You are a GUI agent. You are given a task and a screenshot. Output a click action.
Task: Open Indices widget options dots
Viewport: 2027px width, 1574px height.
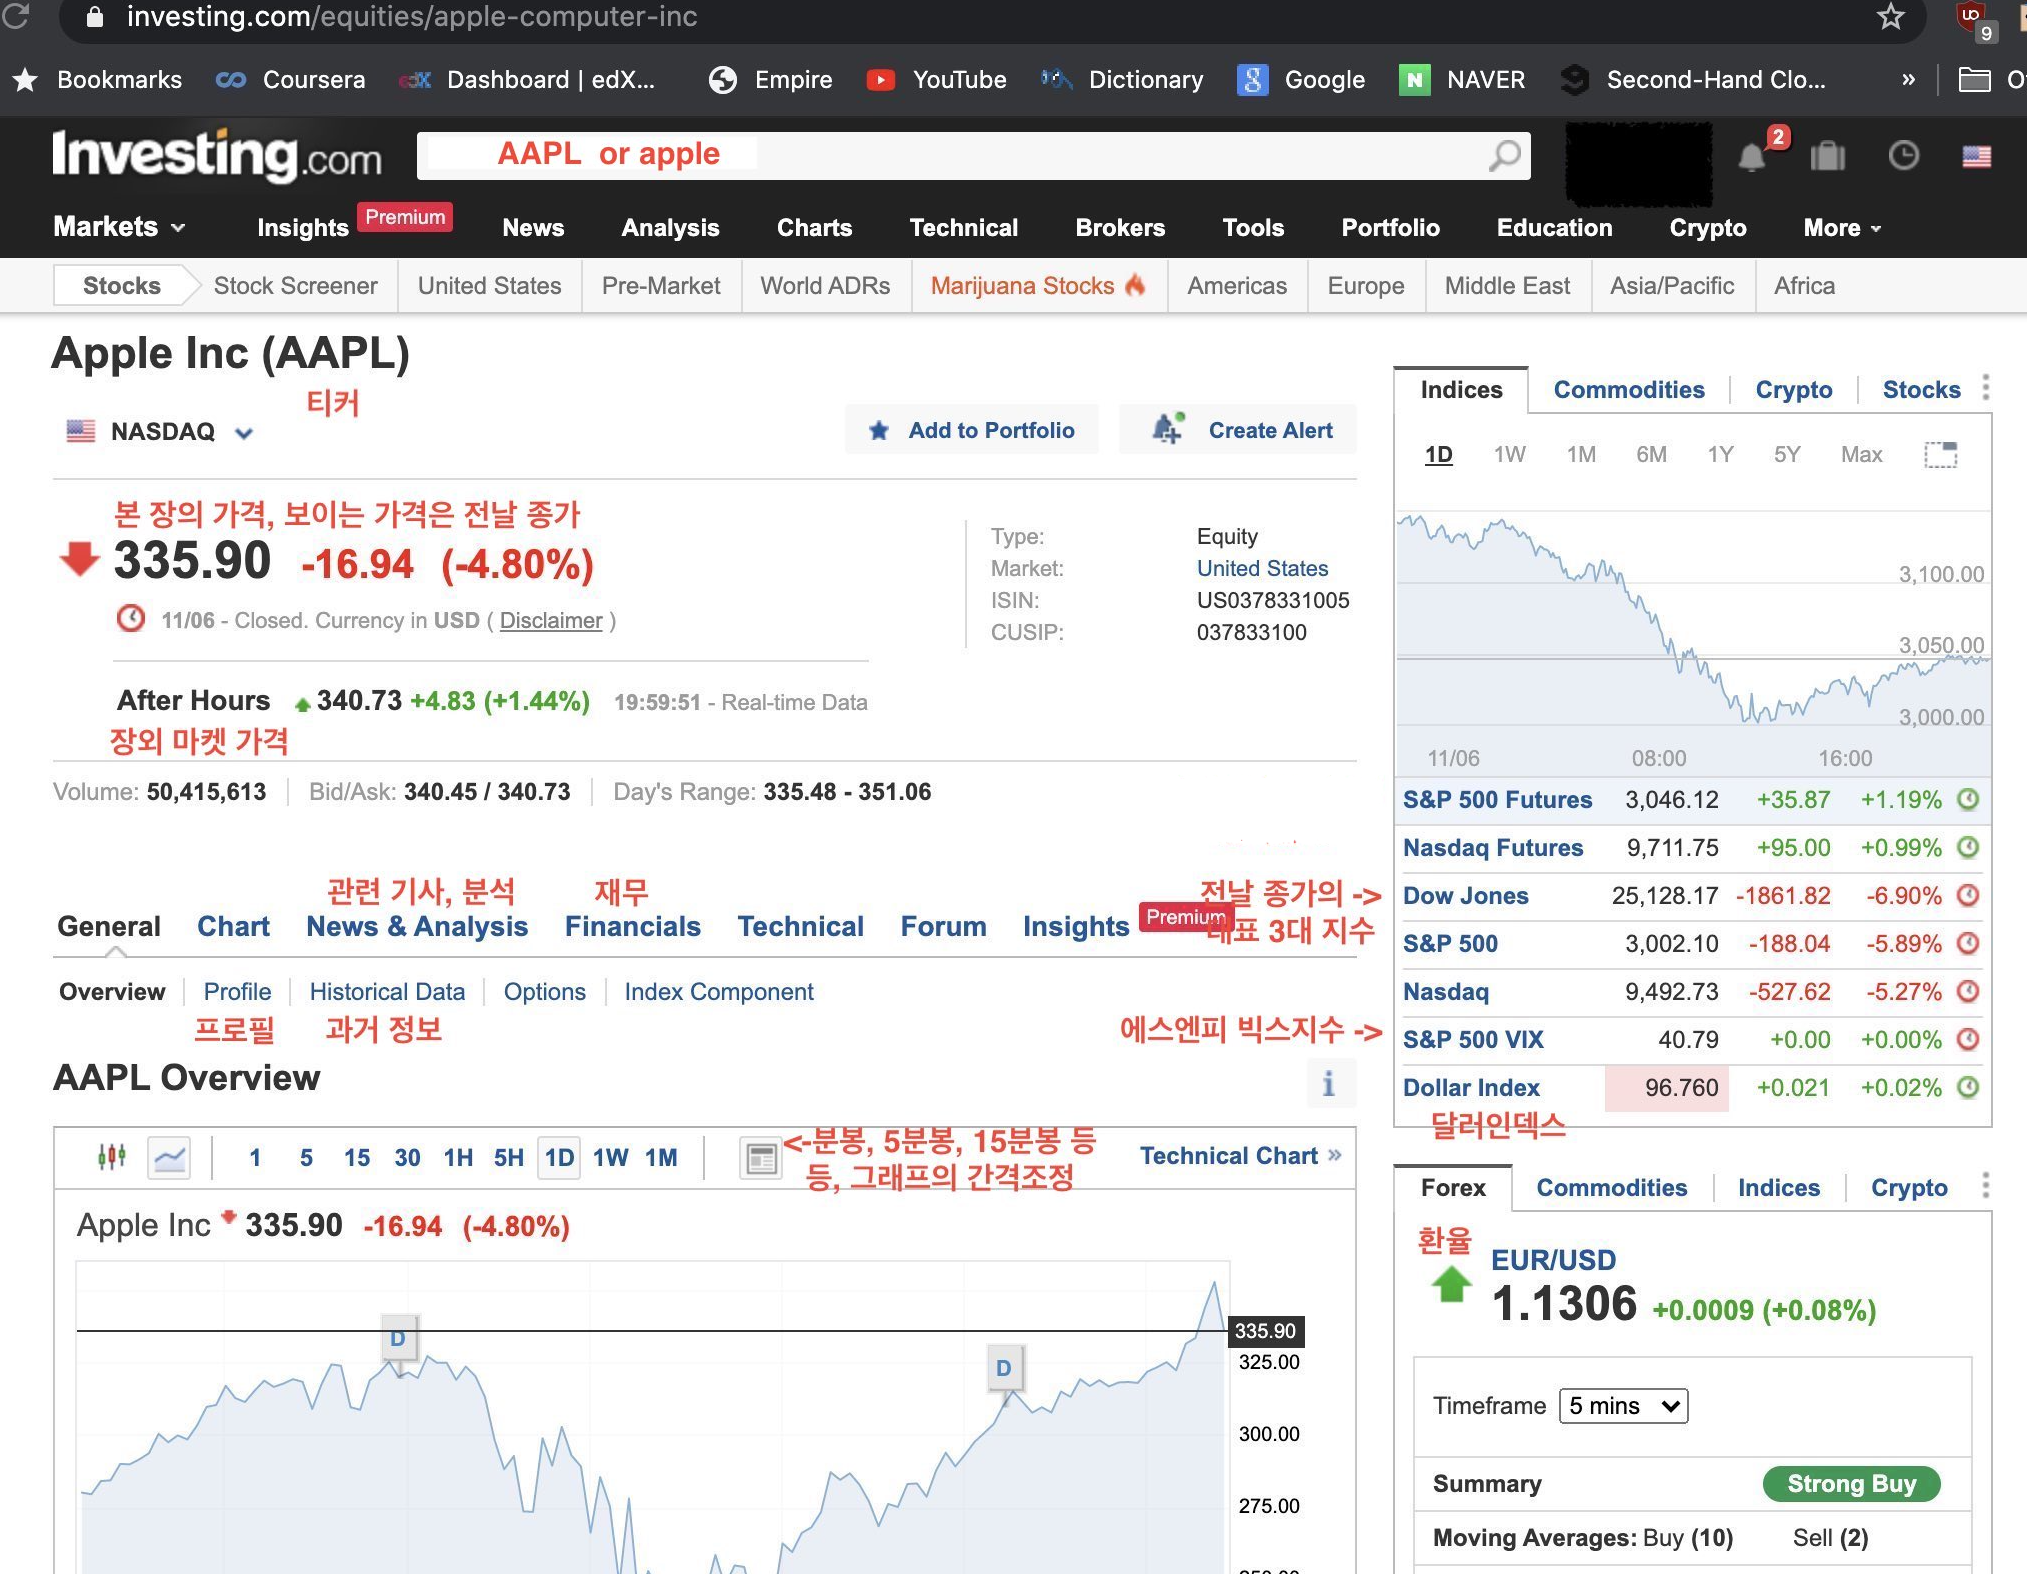coord(1986,388)
